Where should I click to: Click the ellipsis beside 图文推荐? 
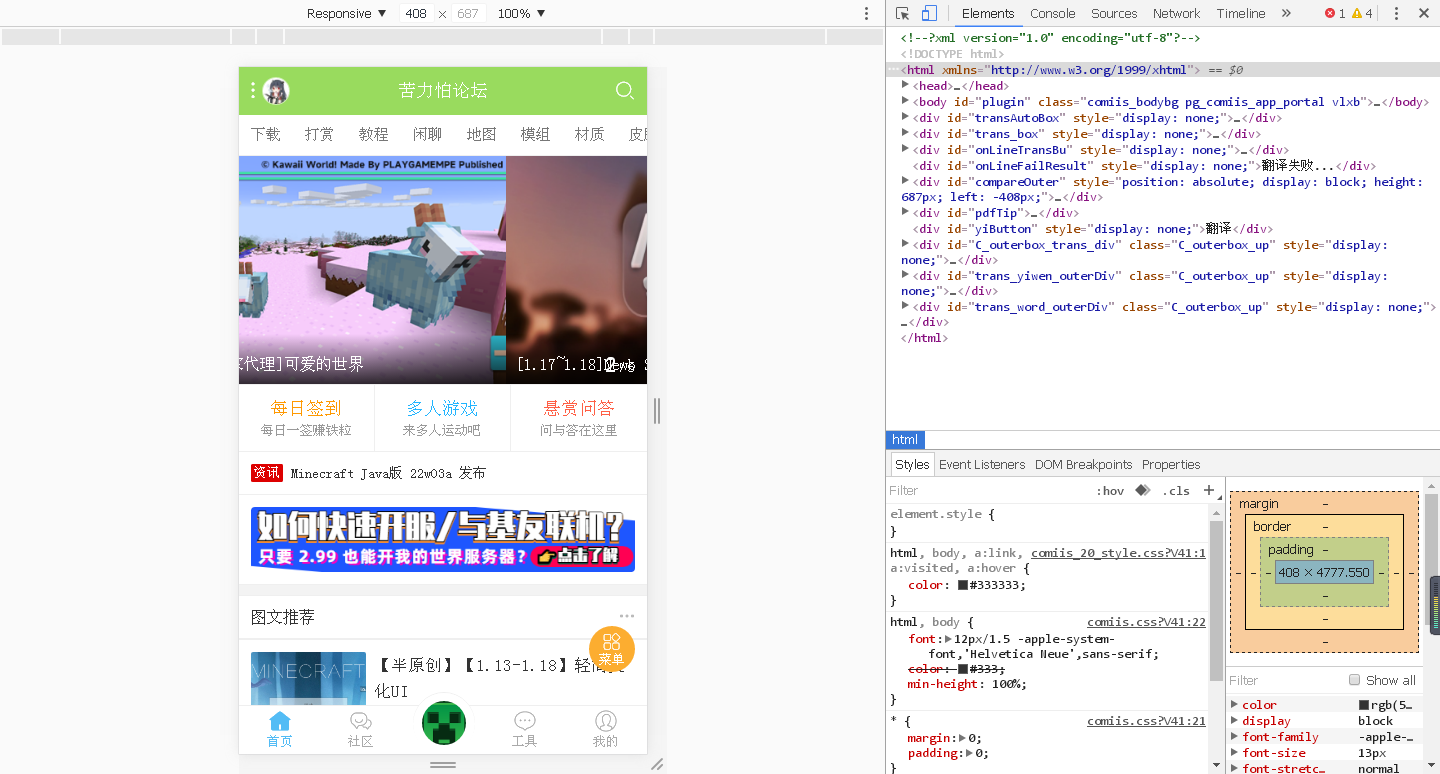[627, 616]
